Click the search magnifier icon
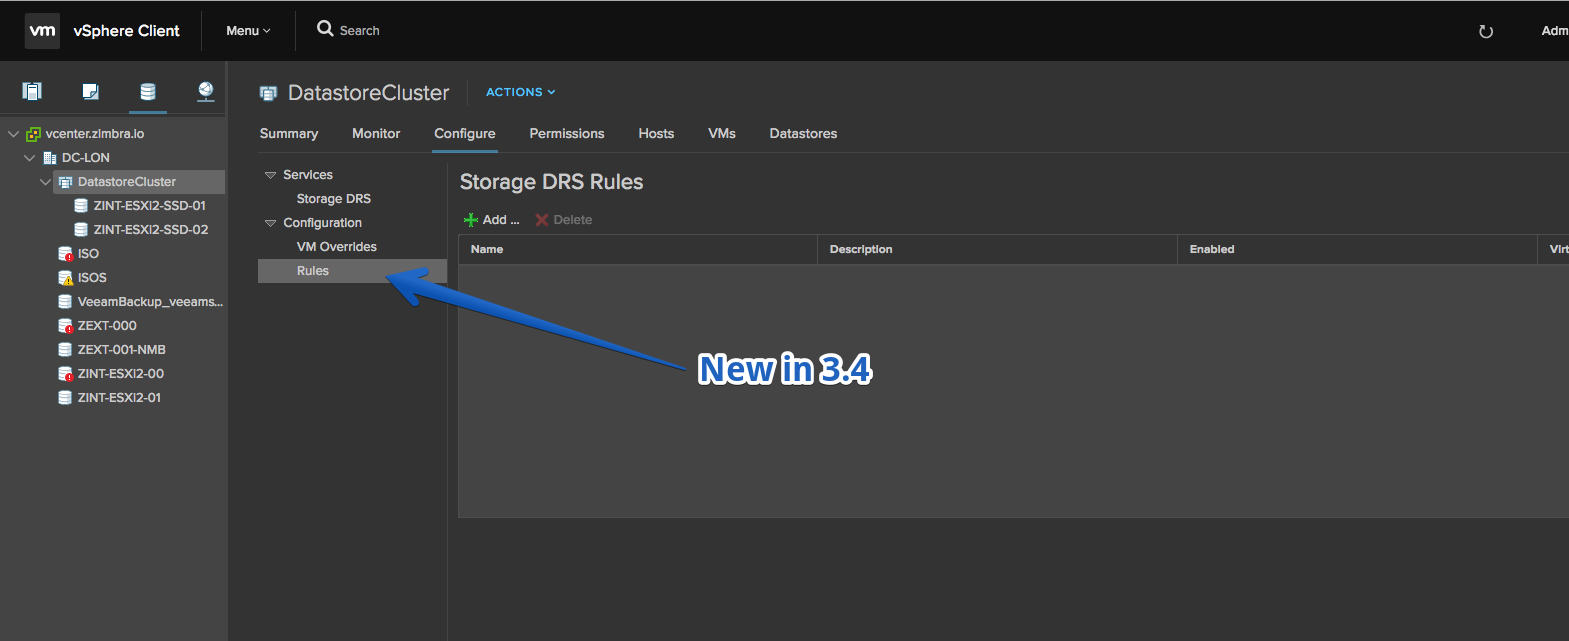Screen dimensions: 1569x641 coord(325,29)
